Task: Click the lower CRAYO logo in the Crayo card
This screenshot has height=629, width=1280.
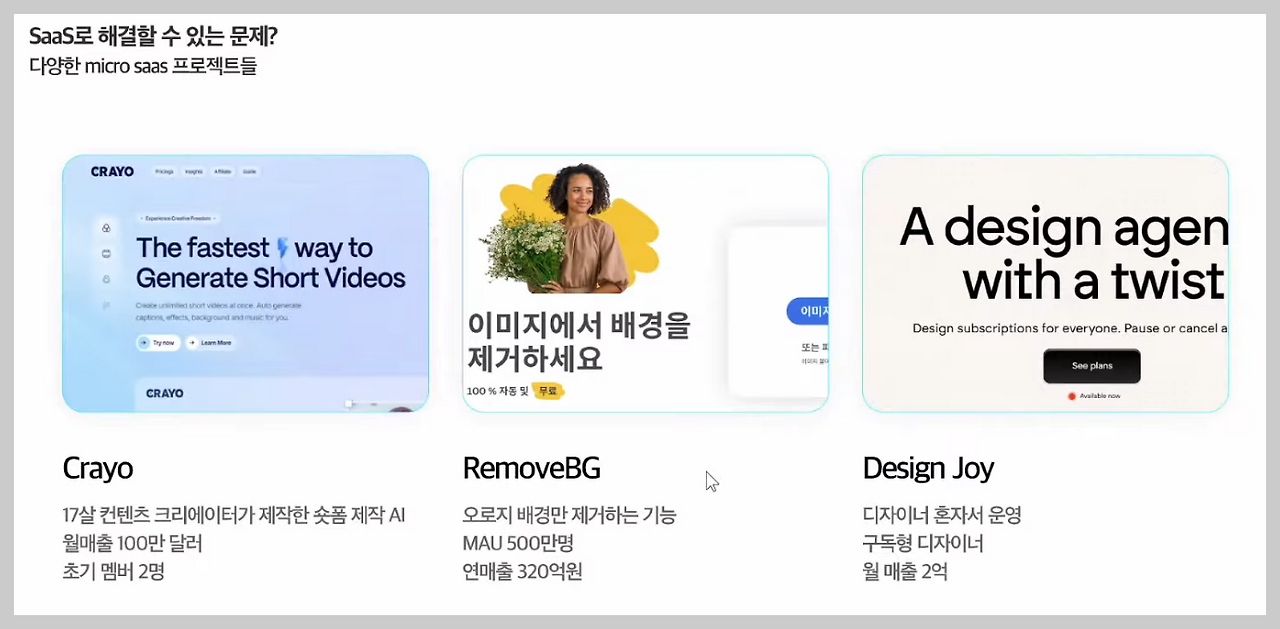Action: 165,393
